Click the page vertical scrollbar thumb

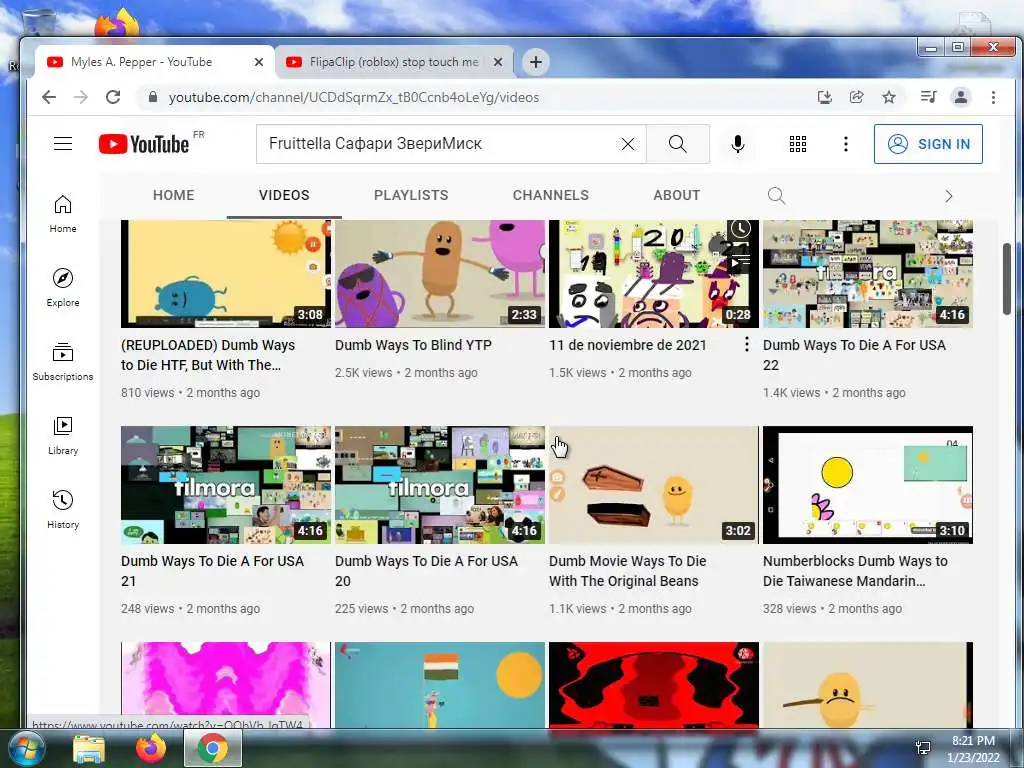pyautogui.click(x=1006, y=278)
